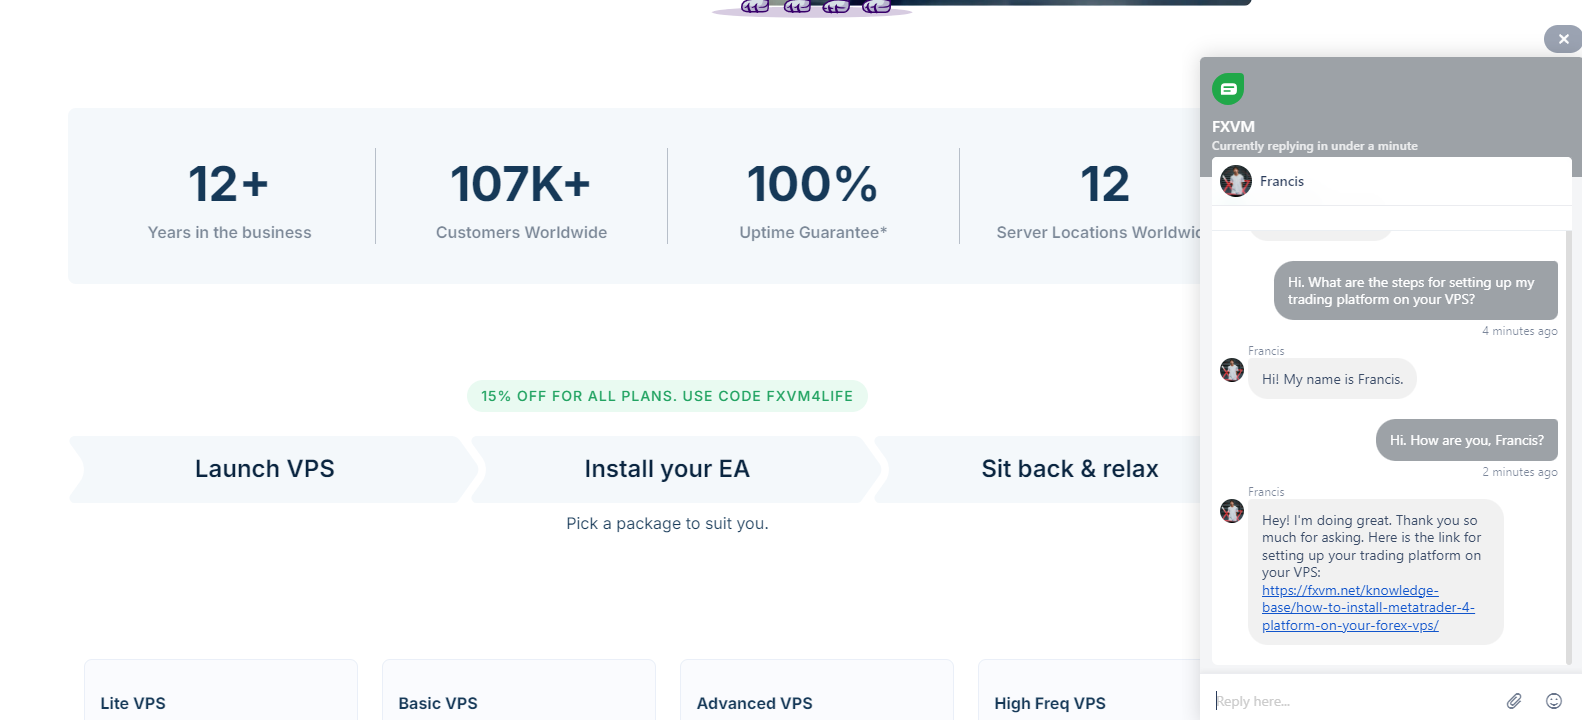Screen dimensions: 1582x720
Task: Click the 'Reply here...' chat input field
Action: (1353, 701)
